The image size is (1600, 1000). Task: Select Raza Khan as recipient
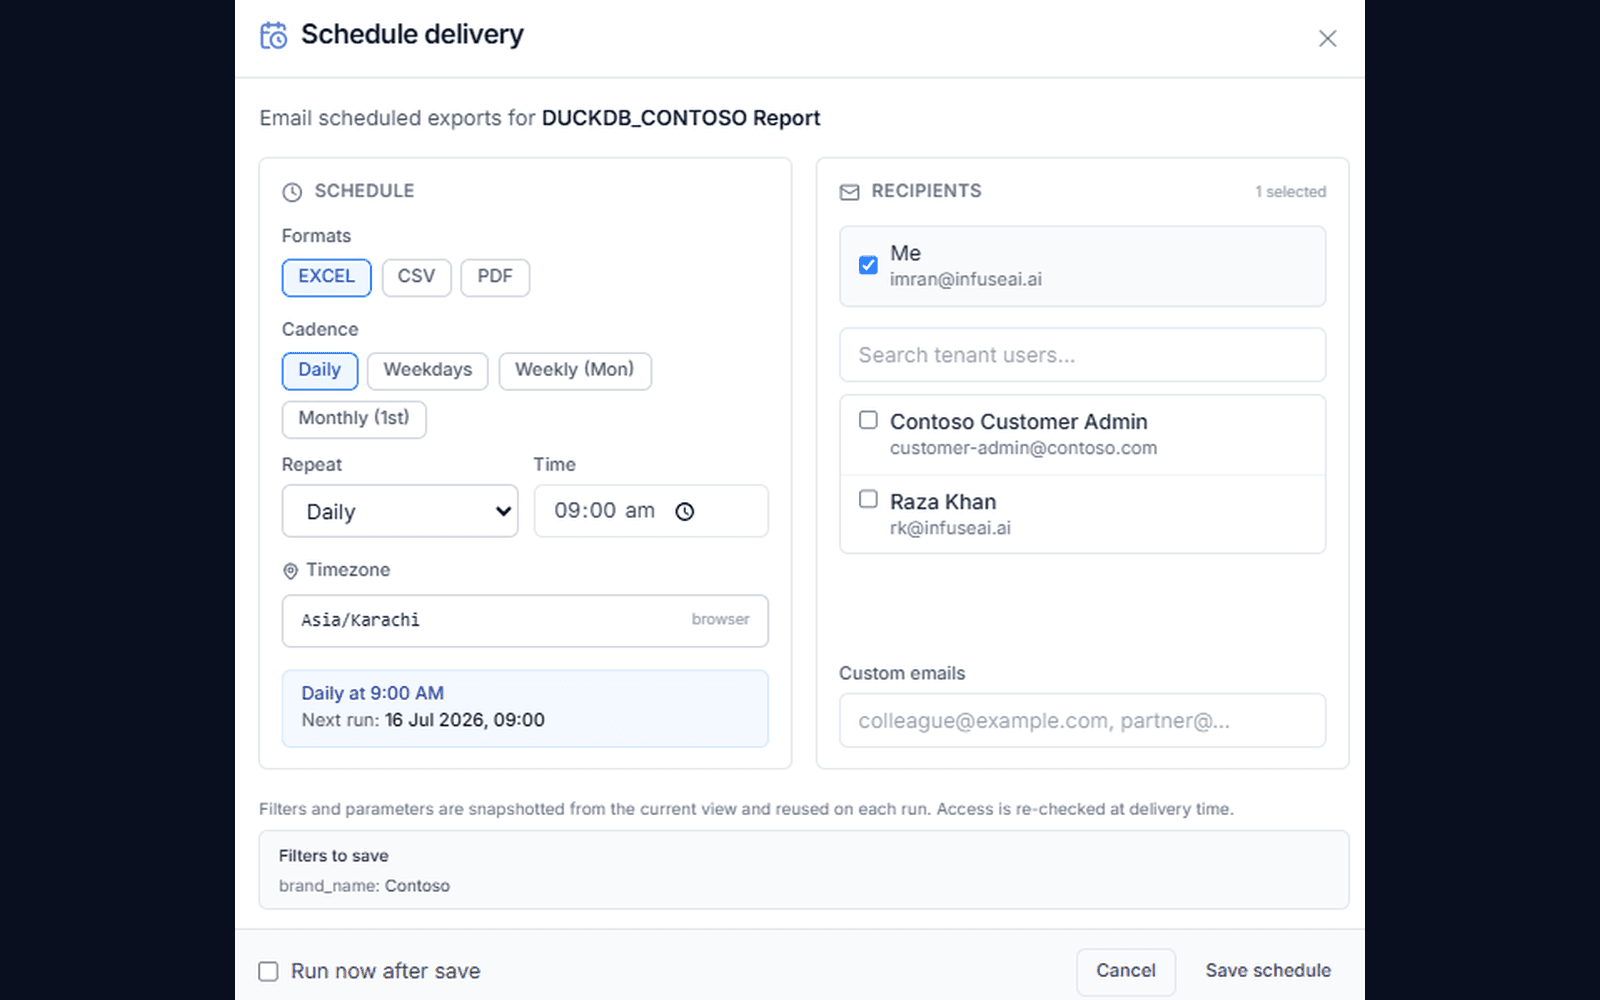(x=868, y=499)
